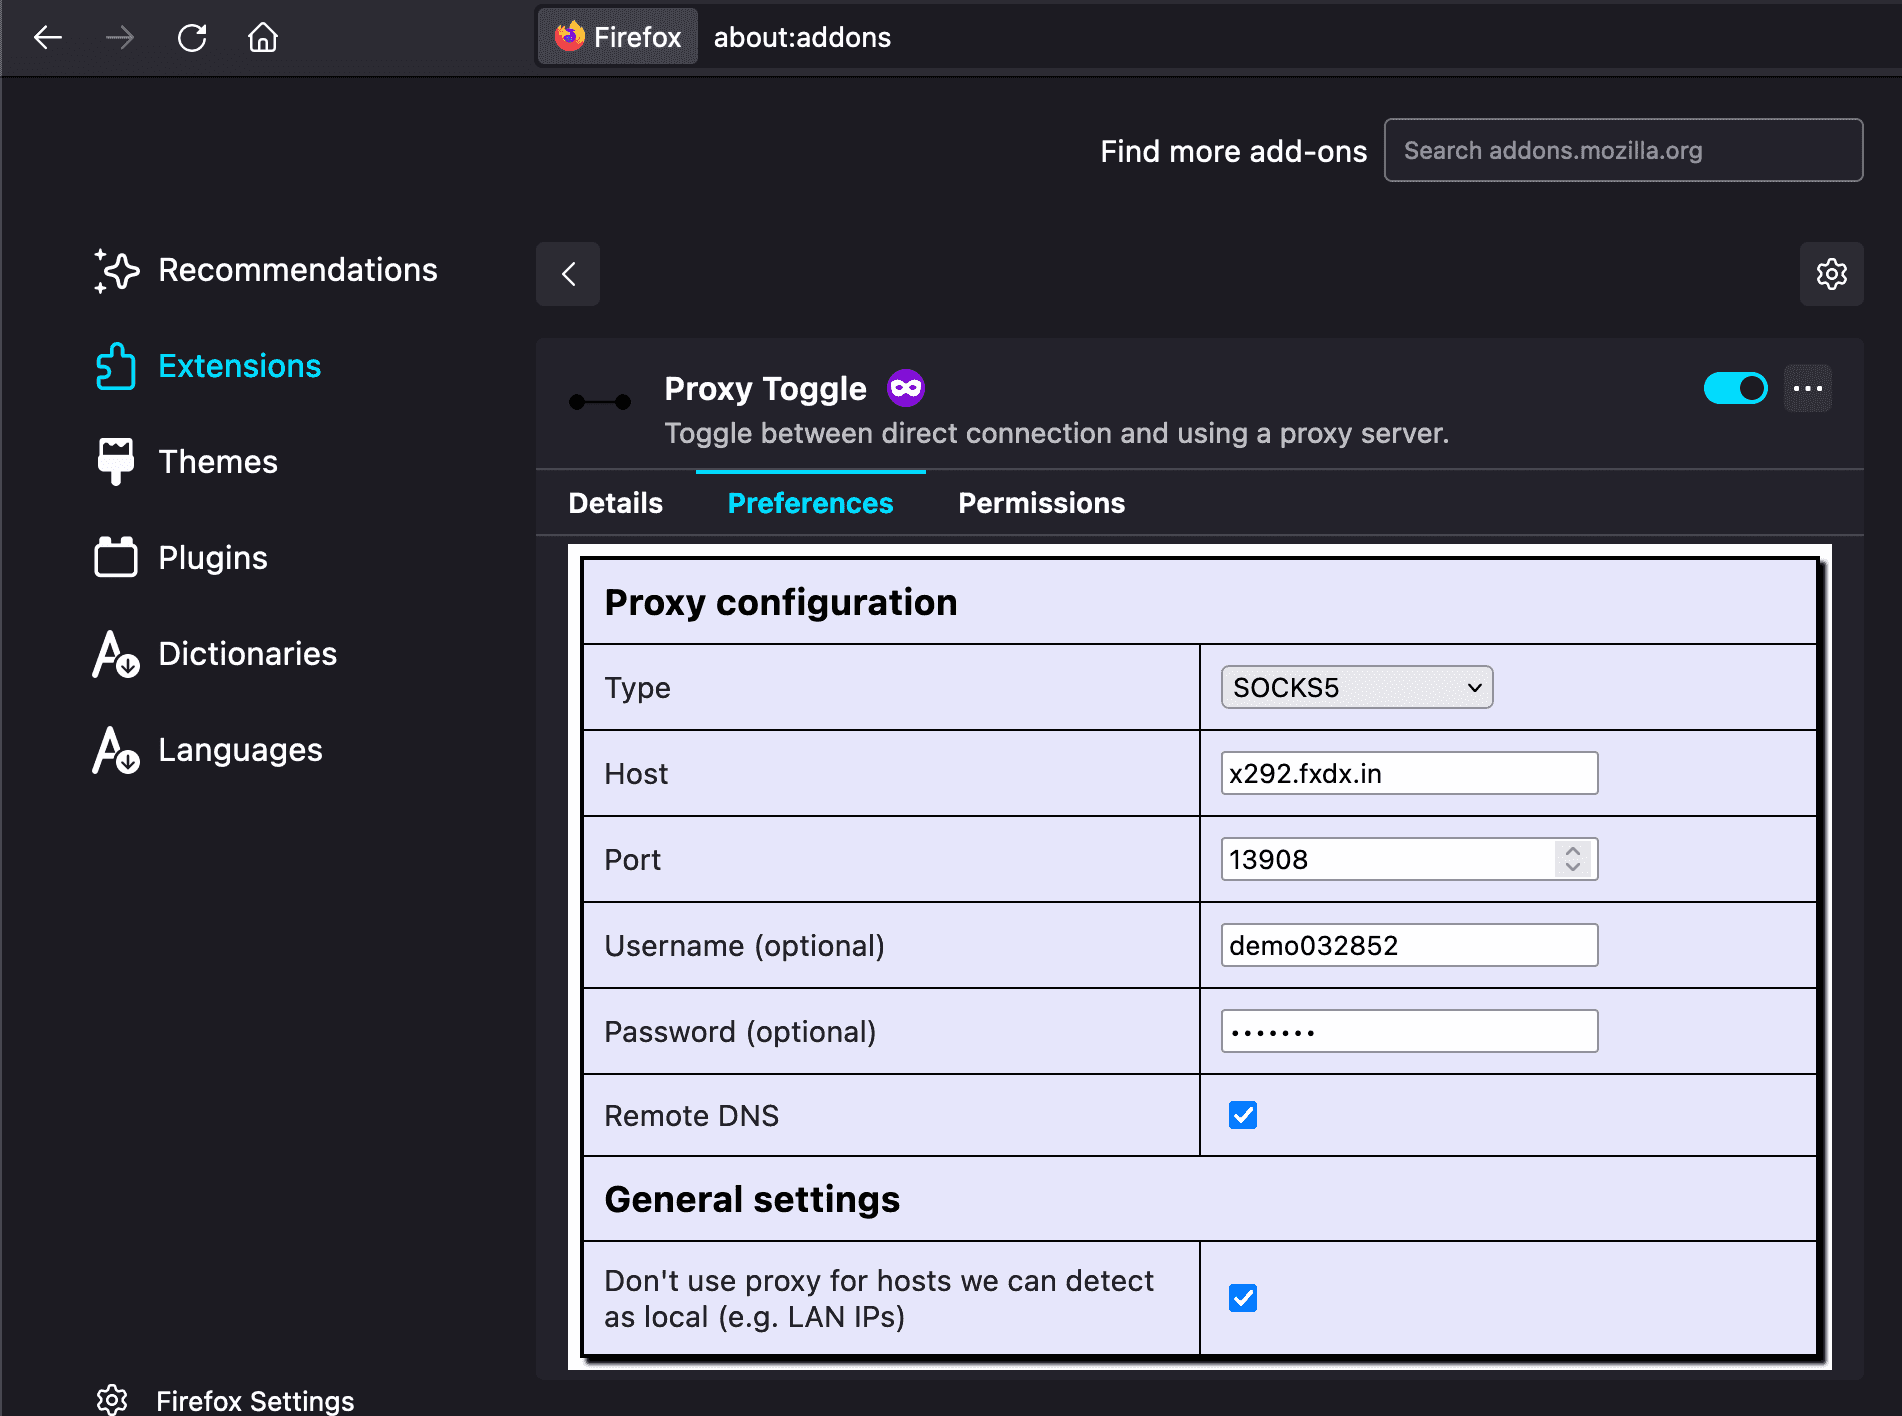Screen dimensions: 1902x1416
Task: Click the Search addons.mozilla.org field
Action: [x=1621, y=150]
